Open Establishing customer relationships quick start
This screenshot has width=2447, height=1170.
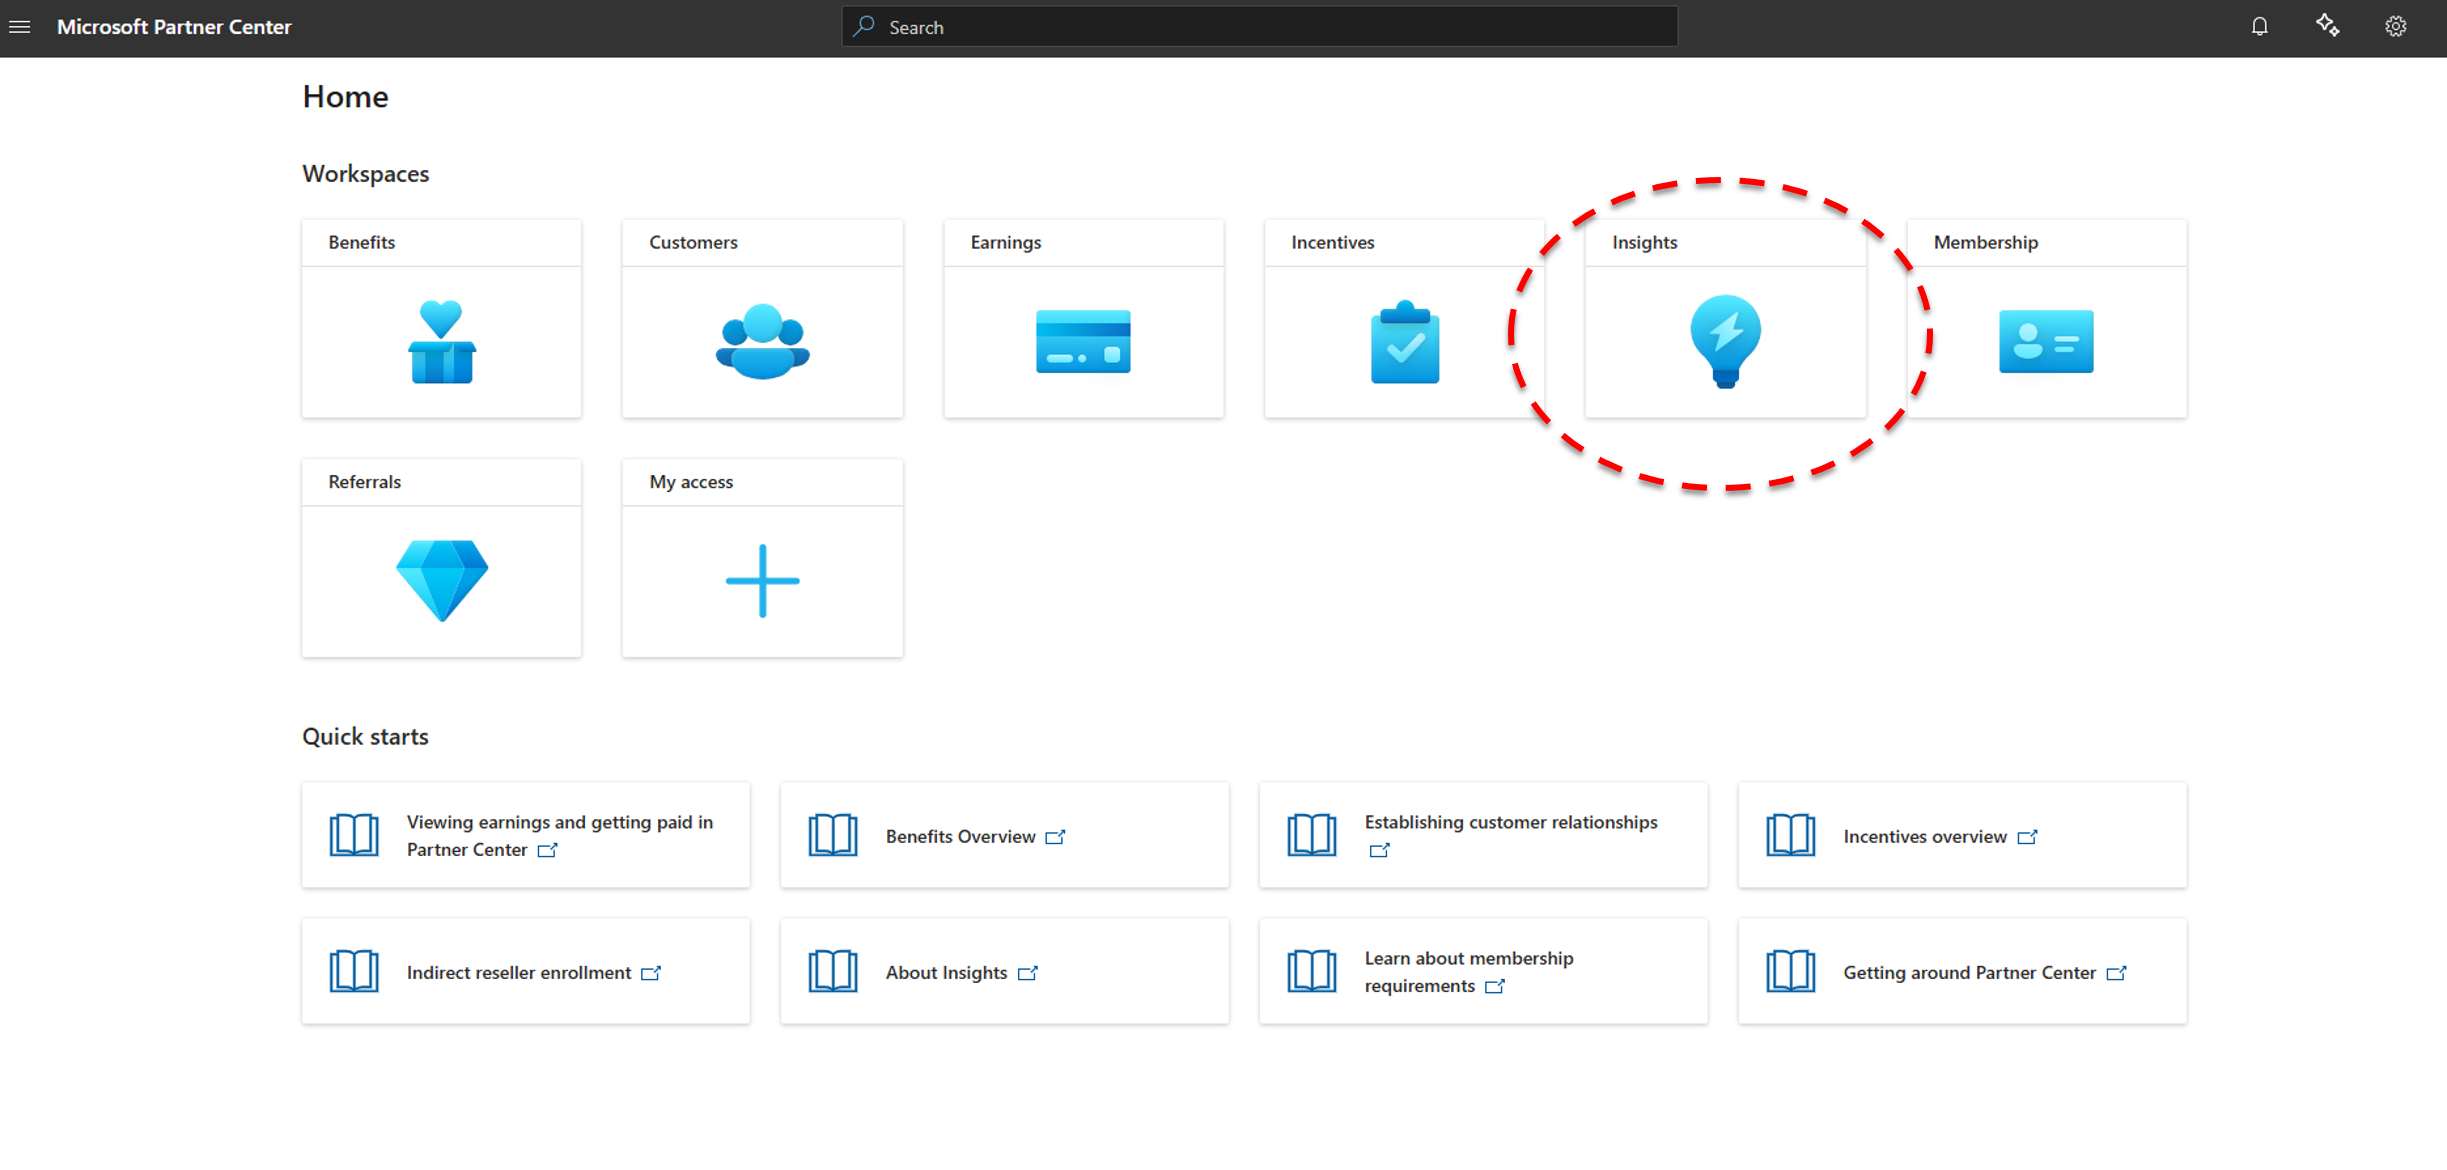click(1511, 822)
